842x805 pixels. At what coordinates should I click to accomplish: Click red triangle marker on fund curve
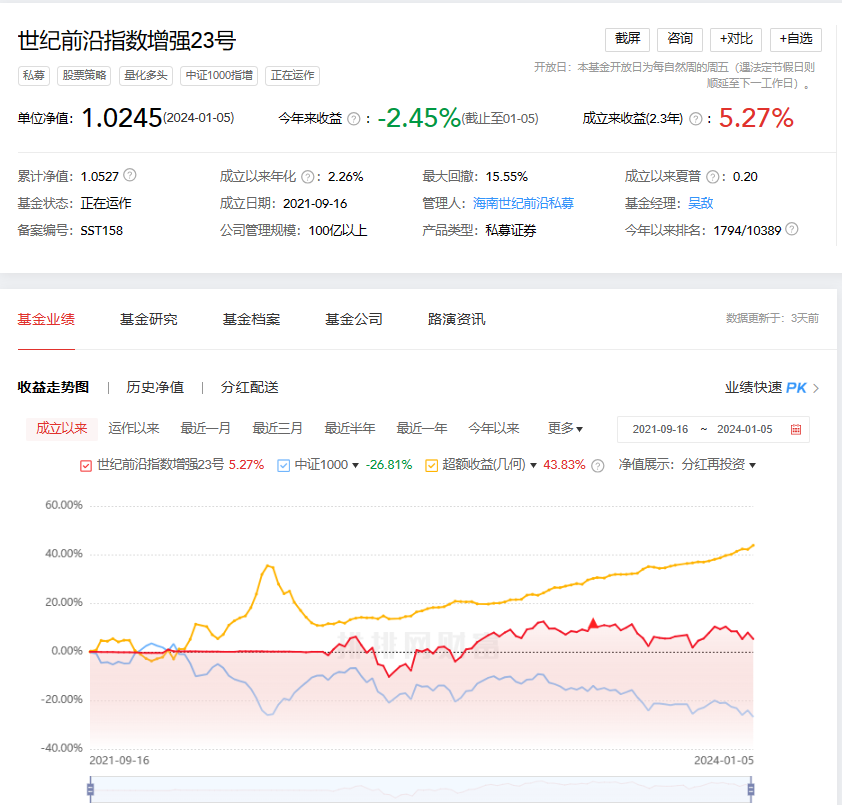(x=593, y=623)
